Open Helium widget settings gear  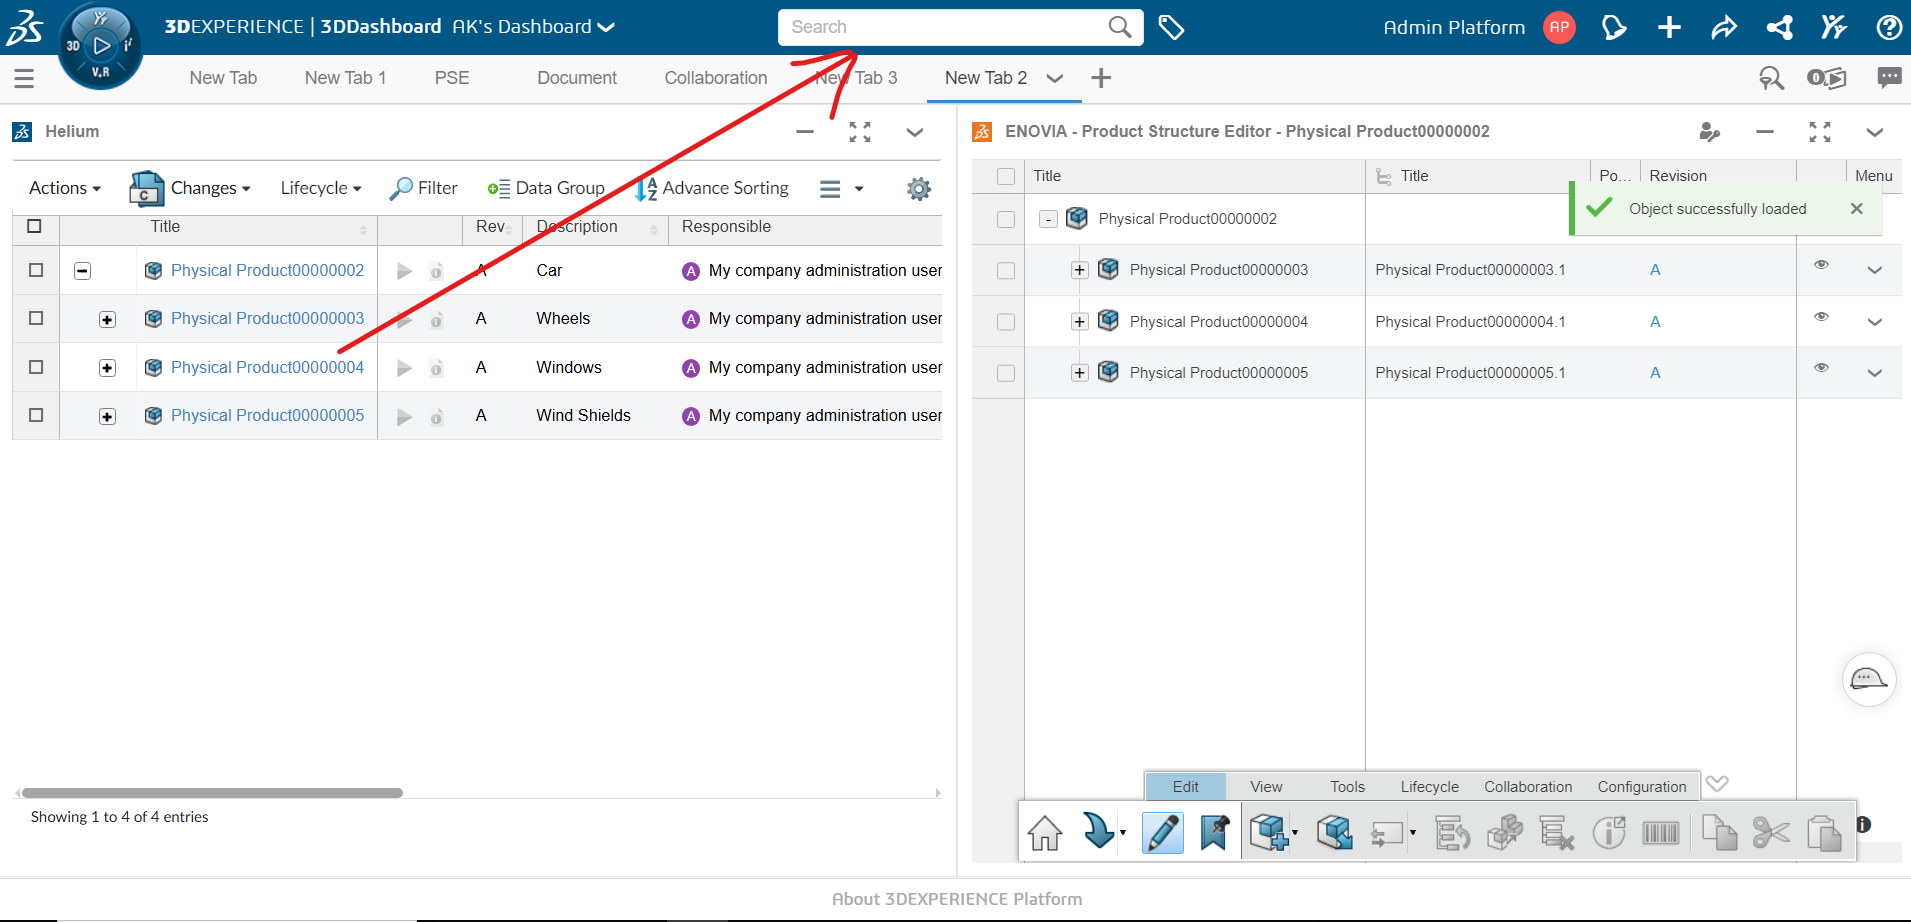918,188
